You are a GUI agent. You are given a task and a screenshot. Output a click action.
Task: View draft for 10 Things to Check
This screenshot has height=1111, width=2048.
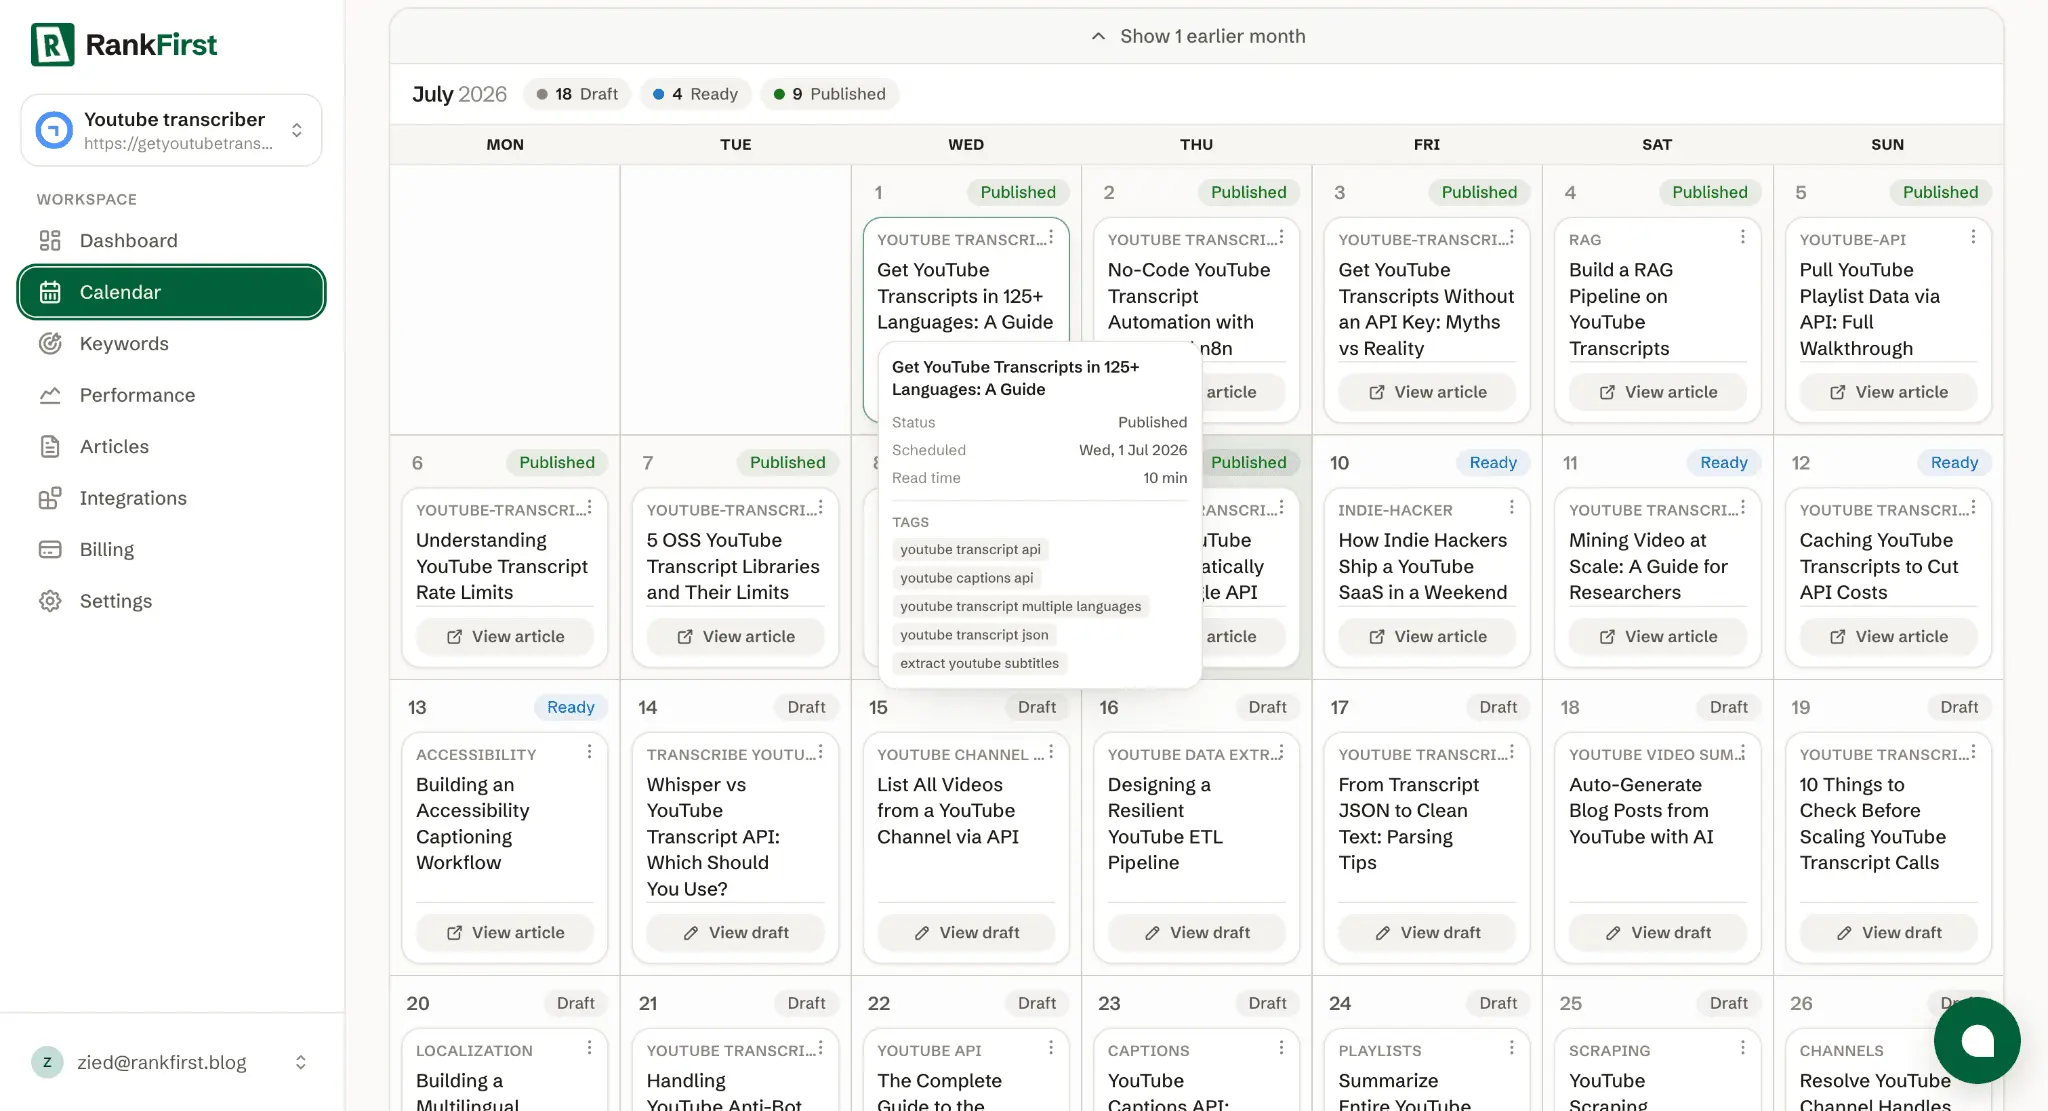click(1888, 932)
